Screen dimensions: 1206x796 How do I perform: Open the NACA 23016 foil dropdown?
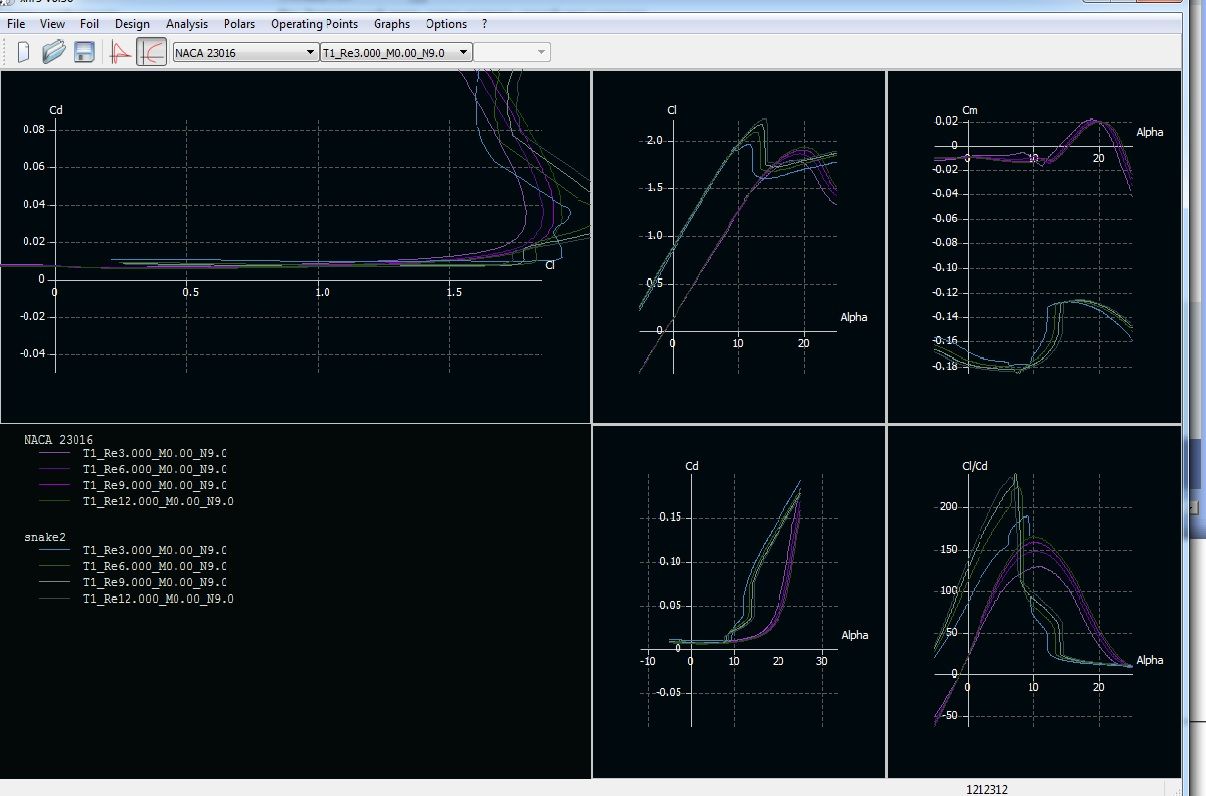click(x=245, y=52)
